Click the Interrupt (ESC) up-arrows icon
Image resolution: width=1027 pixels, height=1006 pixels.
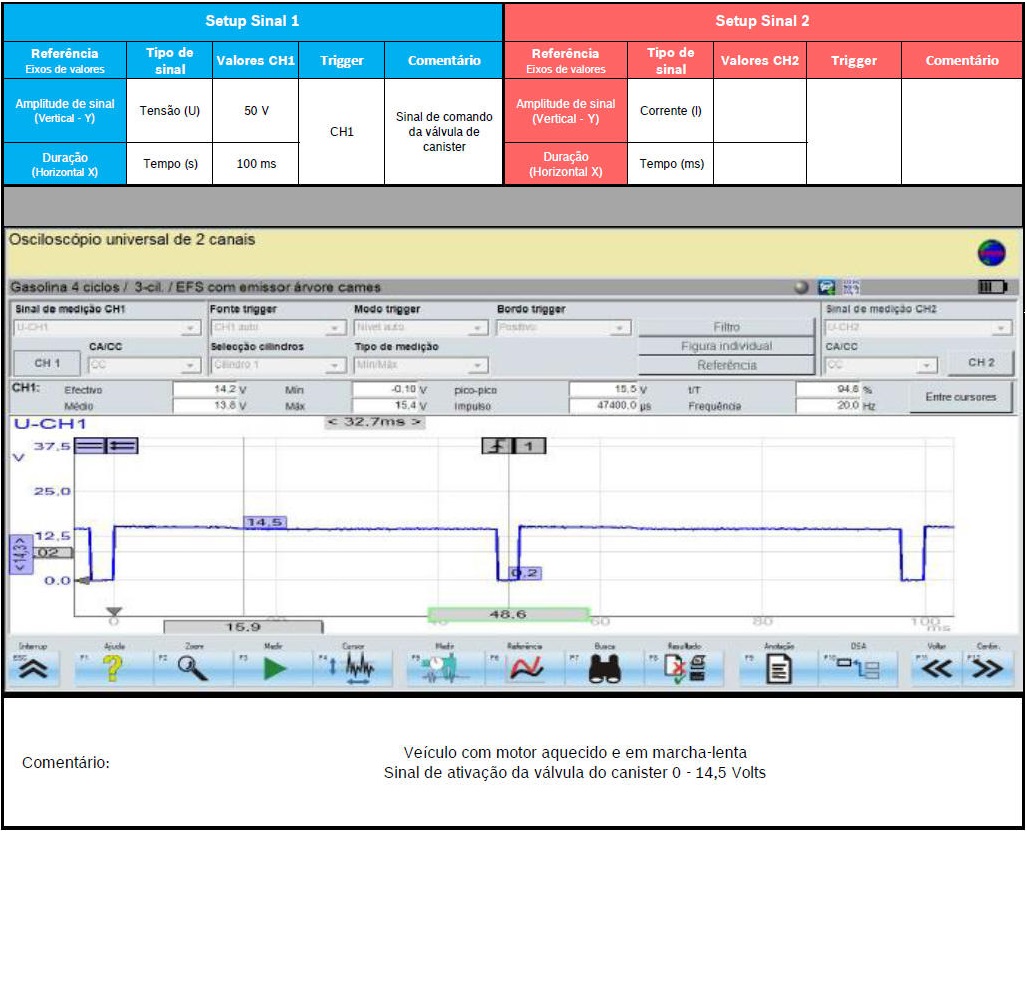pos(33,669)
